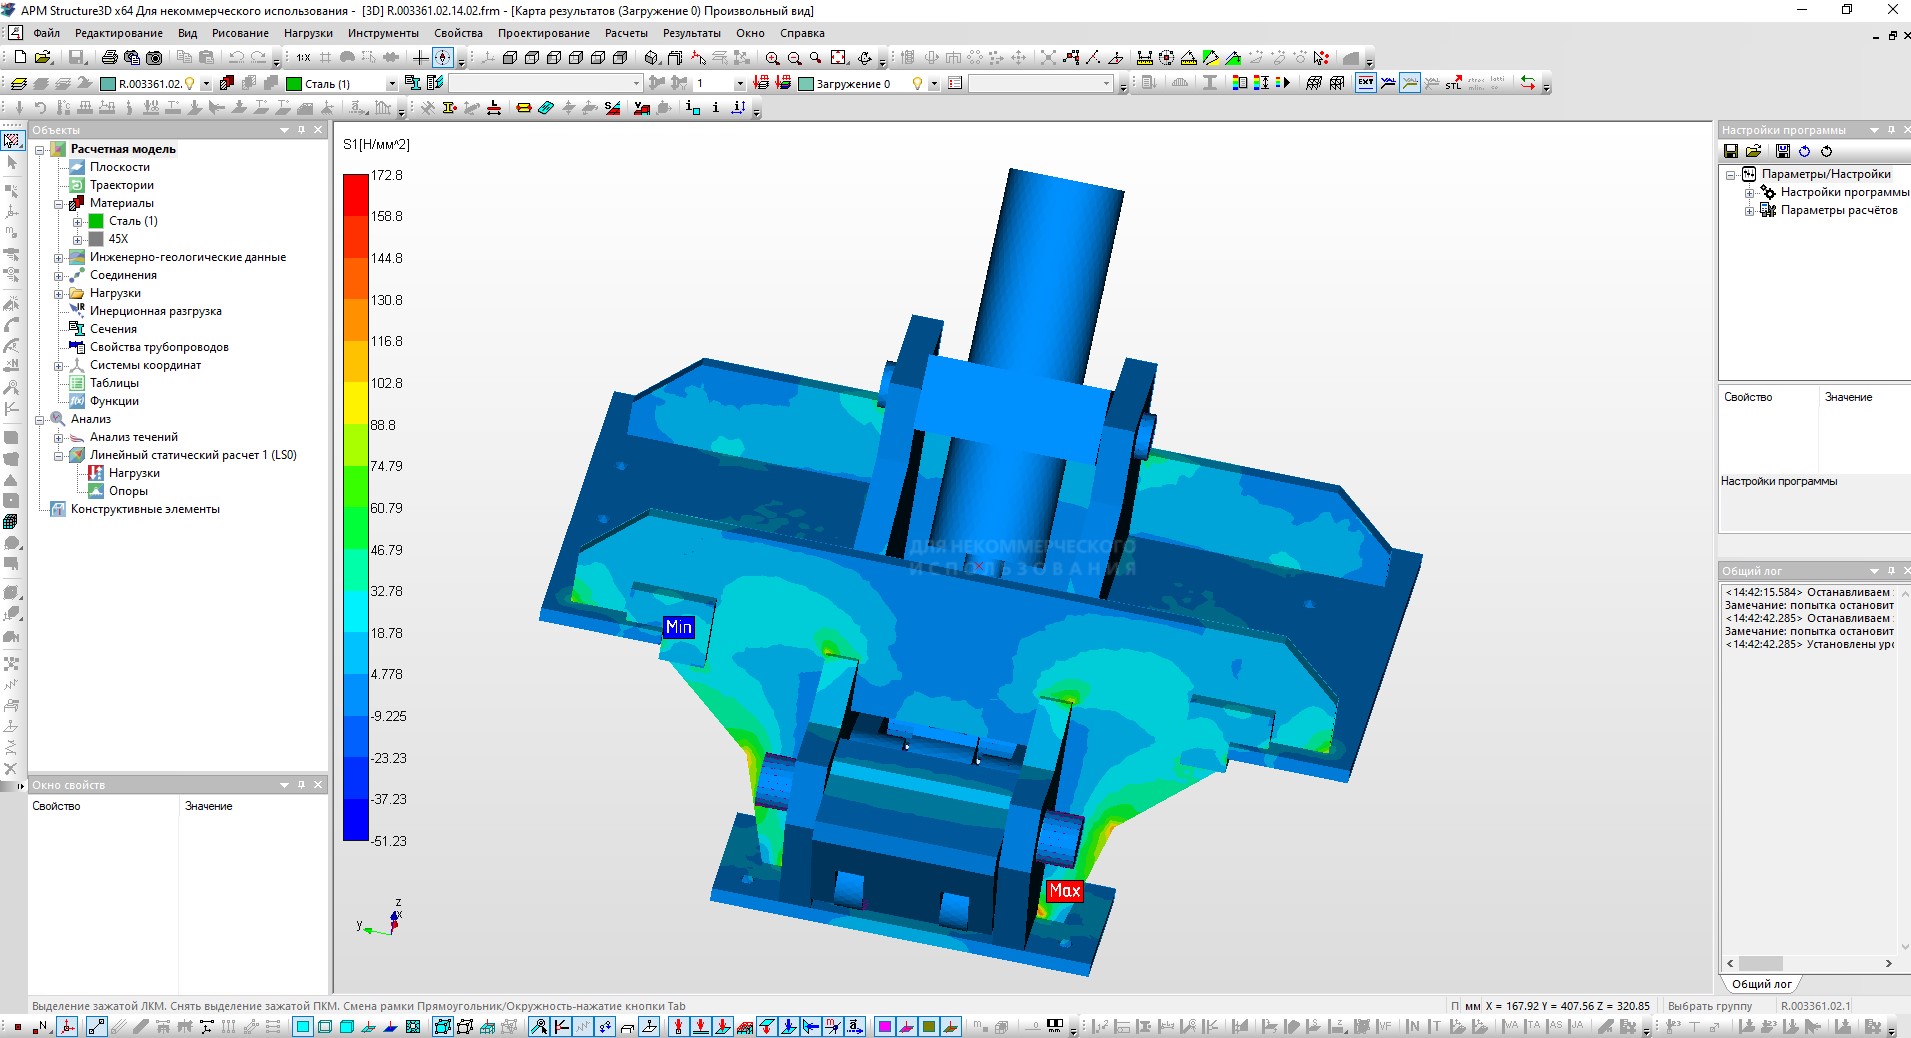1911x1038 pixels.
Task: Click the fit-all view icon
Action: 839,58
